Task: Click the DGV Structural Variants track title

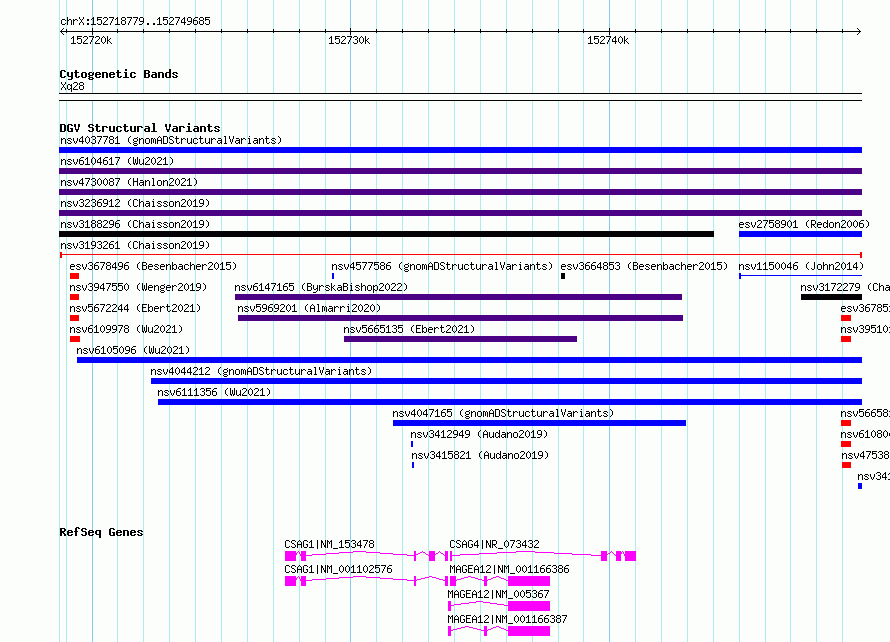Action: tap(140, 128)
